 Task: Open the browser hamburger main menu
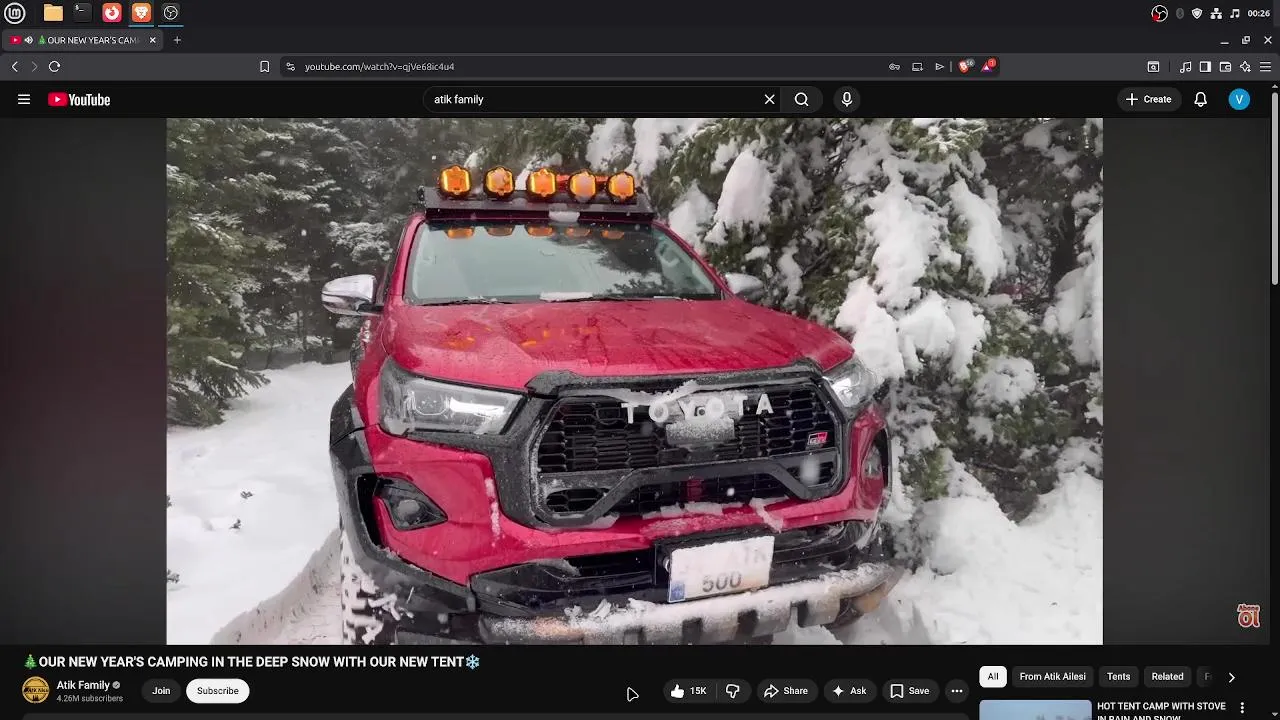(x=1265, y=66)
